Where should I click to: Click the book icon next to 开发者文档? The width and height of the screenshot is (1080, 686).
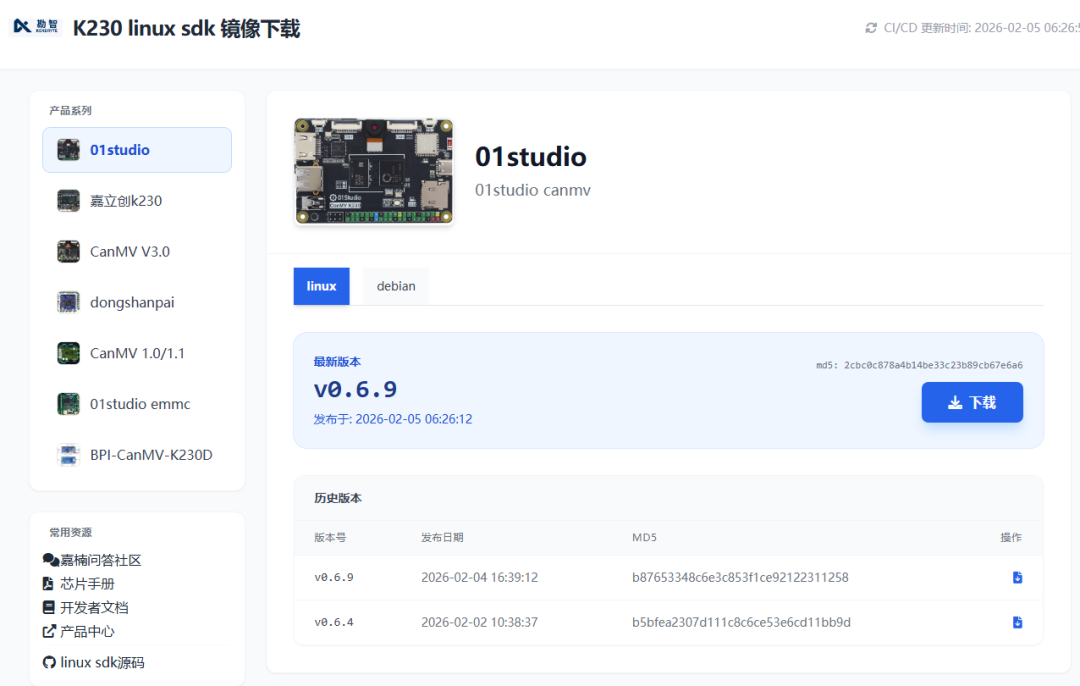[x=48, y=607]
